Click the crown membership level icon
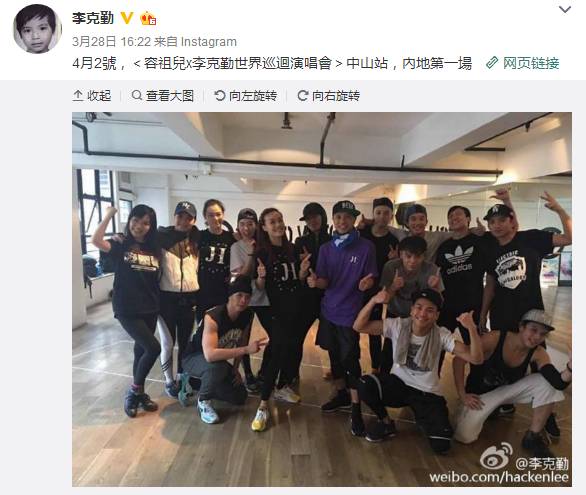The width and height of the screenshot is (586, 495). point(148,18)
